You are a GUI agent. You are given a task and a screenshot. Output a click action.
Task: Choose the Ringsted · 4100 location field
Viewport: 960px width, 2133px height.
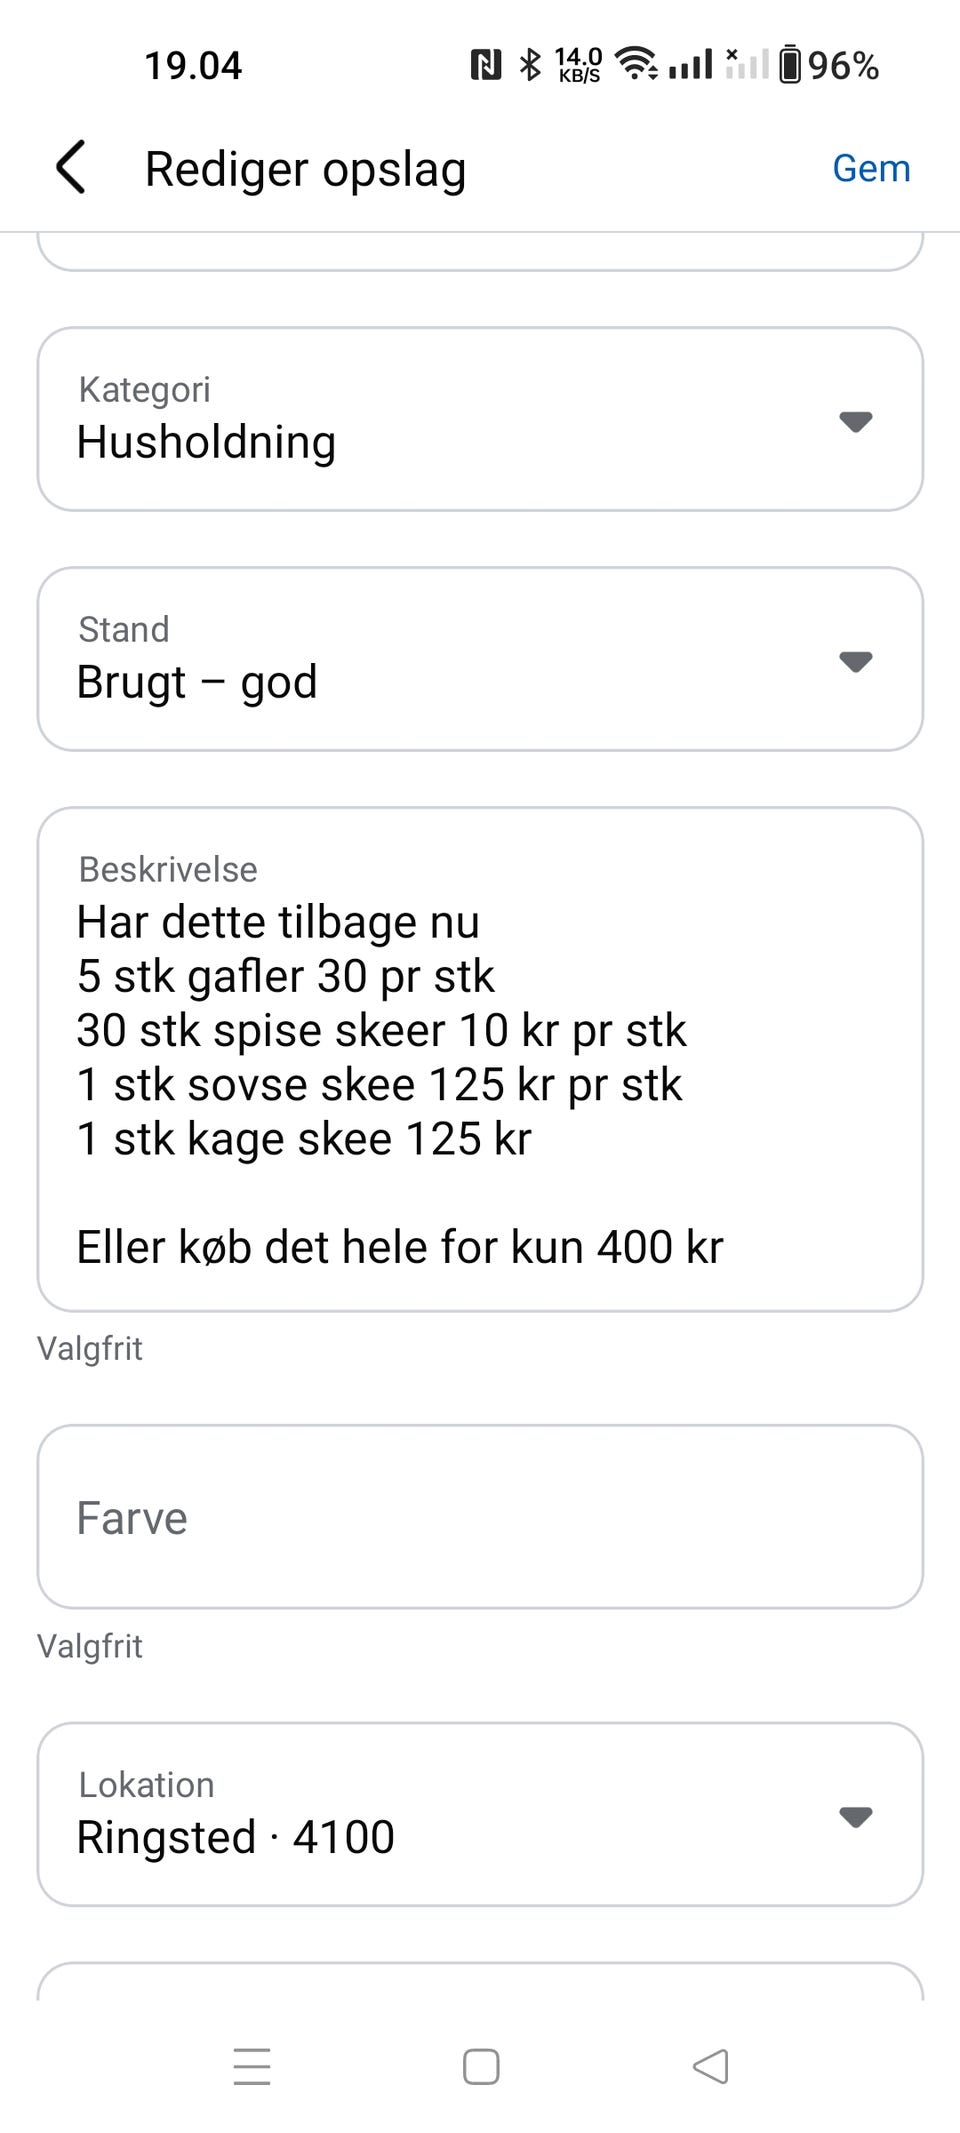(x=480, y=1814)
